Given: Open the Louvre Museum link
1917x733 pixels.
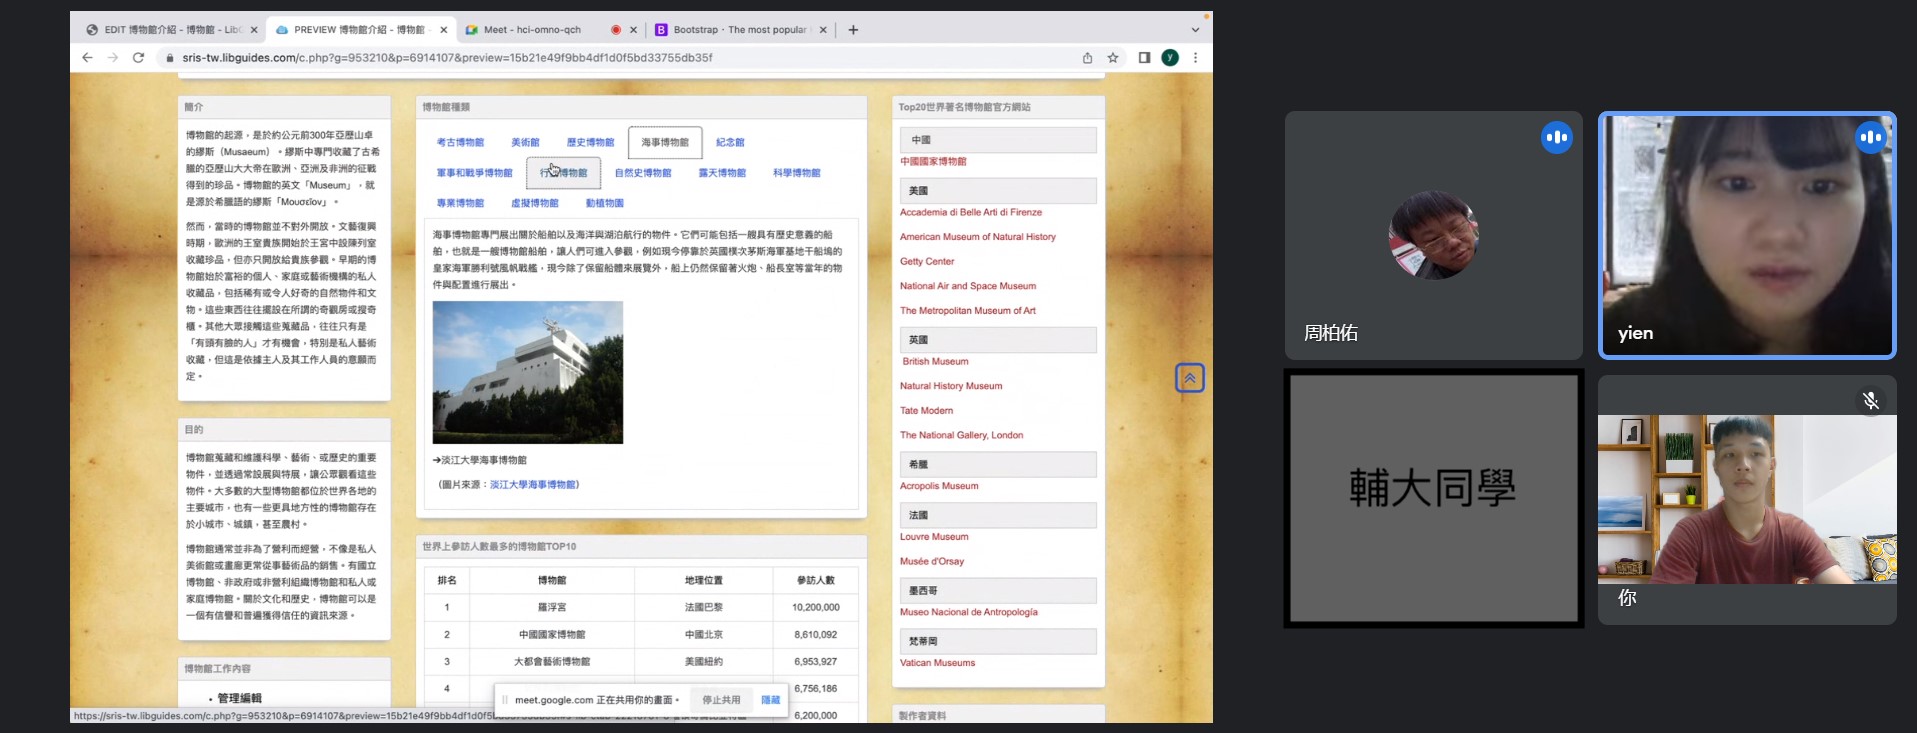Looking at the screenshot, I should pos(934,537).
